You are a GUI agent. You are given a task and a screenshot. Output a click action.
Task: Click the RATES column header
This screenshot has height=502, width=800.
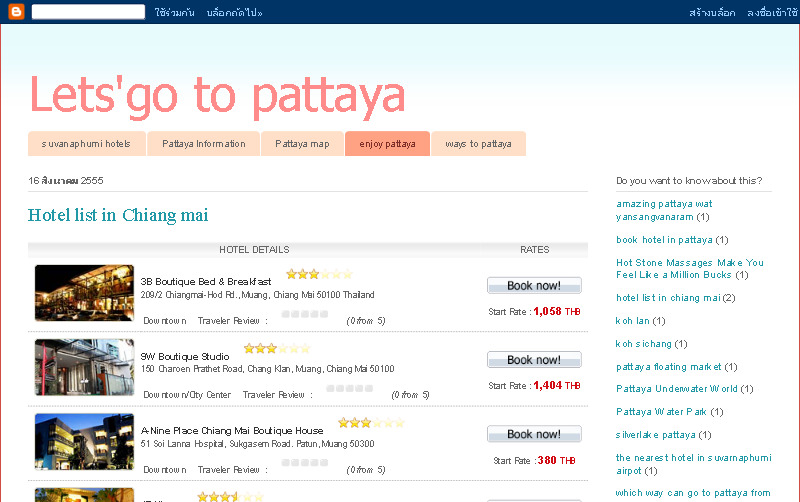click(535, 249)
